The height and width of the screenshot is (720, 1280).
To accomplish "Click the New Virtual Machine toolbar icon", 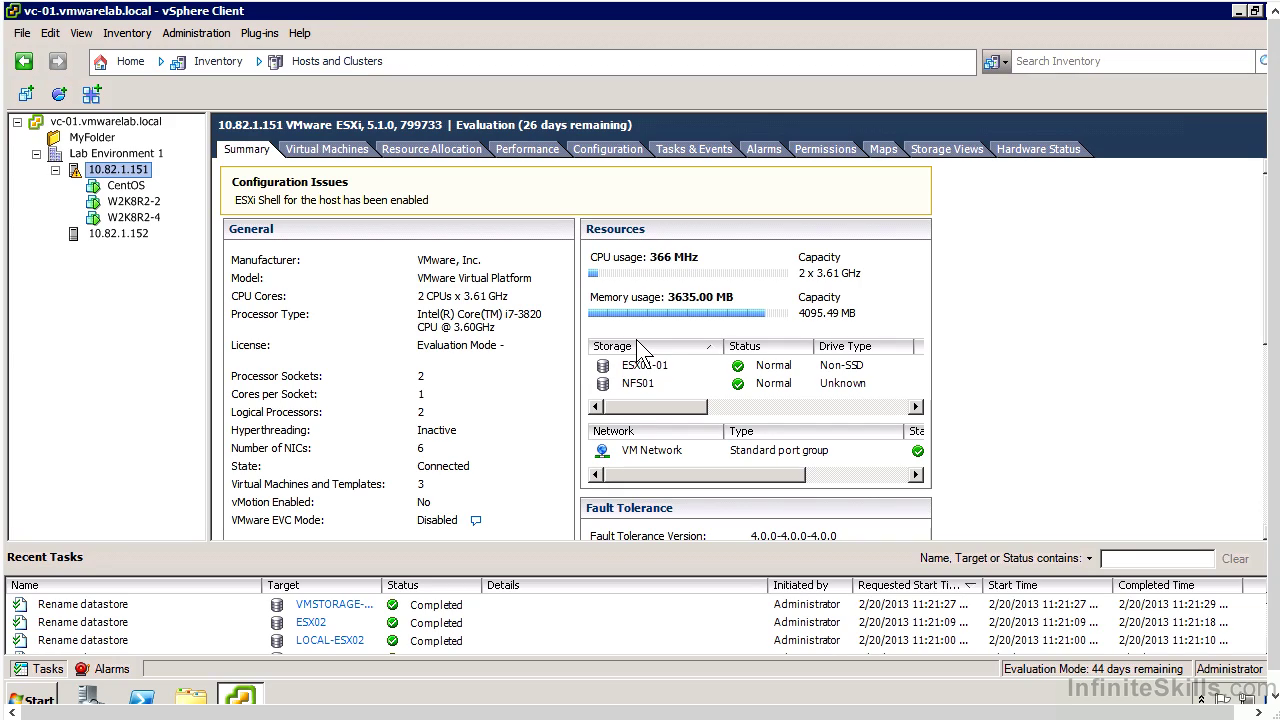I will 26,94.
